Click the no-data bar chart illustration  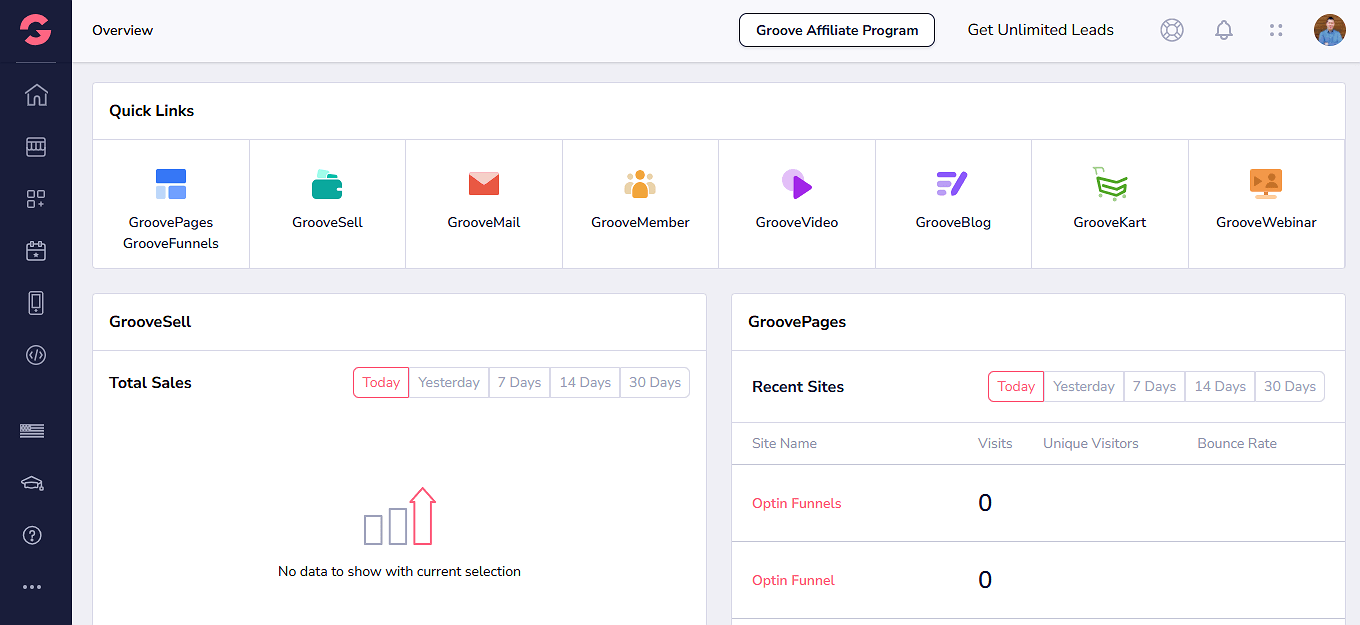pyautogui.click(x=400, y=516)
